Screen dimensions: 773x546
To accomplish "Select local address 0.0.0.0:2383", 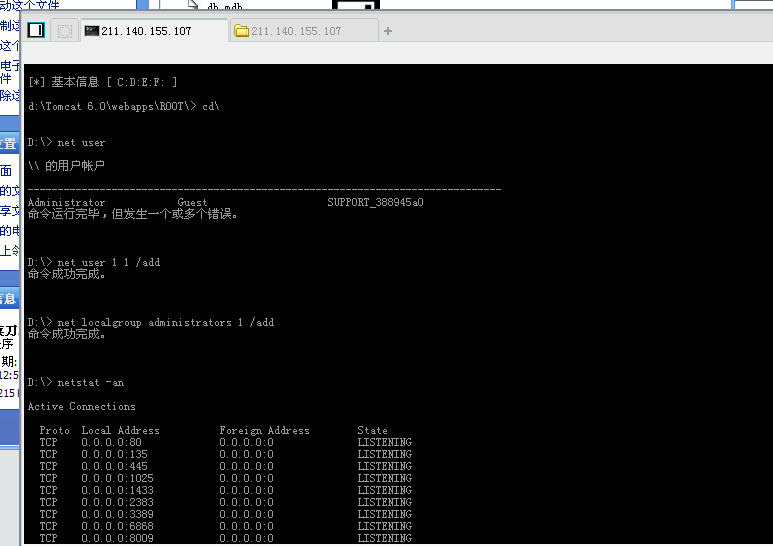I will click(x=117, y=502).
